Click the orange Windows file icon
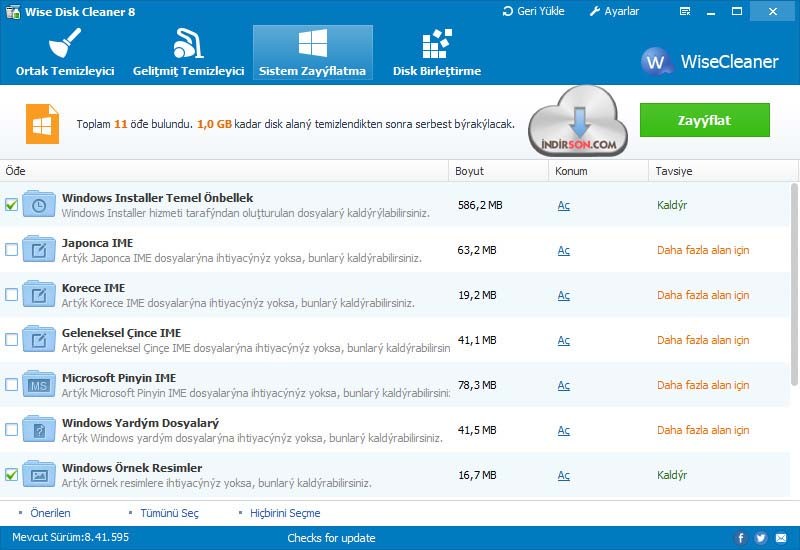This screenshot has height=550, width=800. (42, 124)
